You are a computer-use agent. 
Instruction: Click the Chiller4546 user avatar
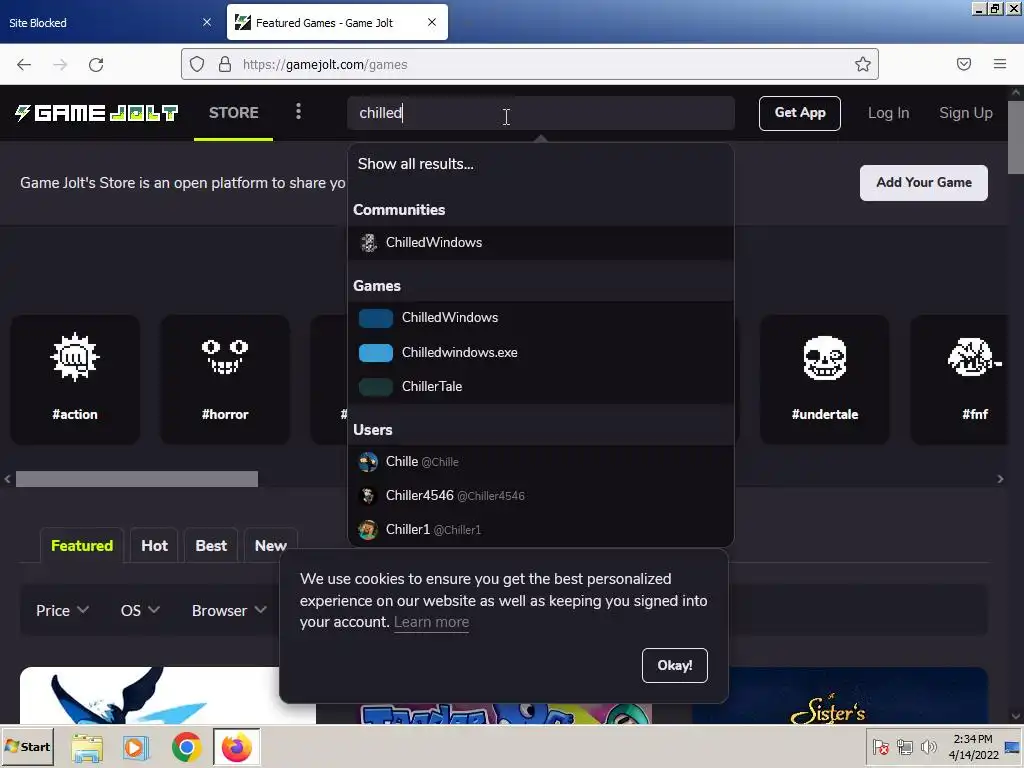coord(368,496)
